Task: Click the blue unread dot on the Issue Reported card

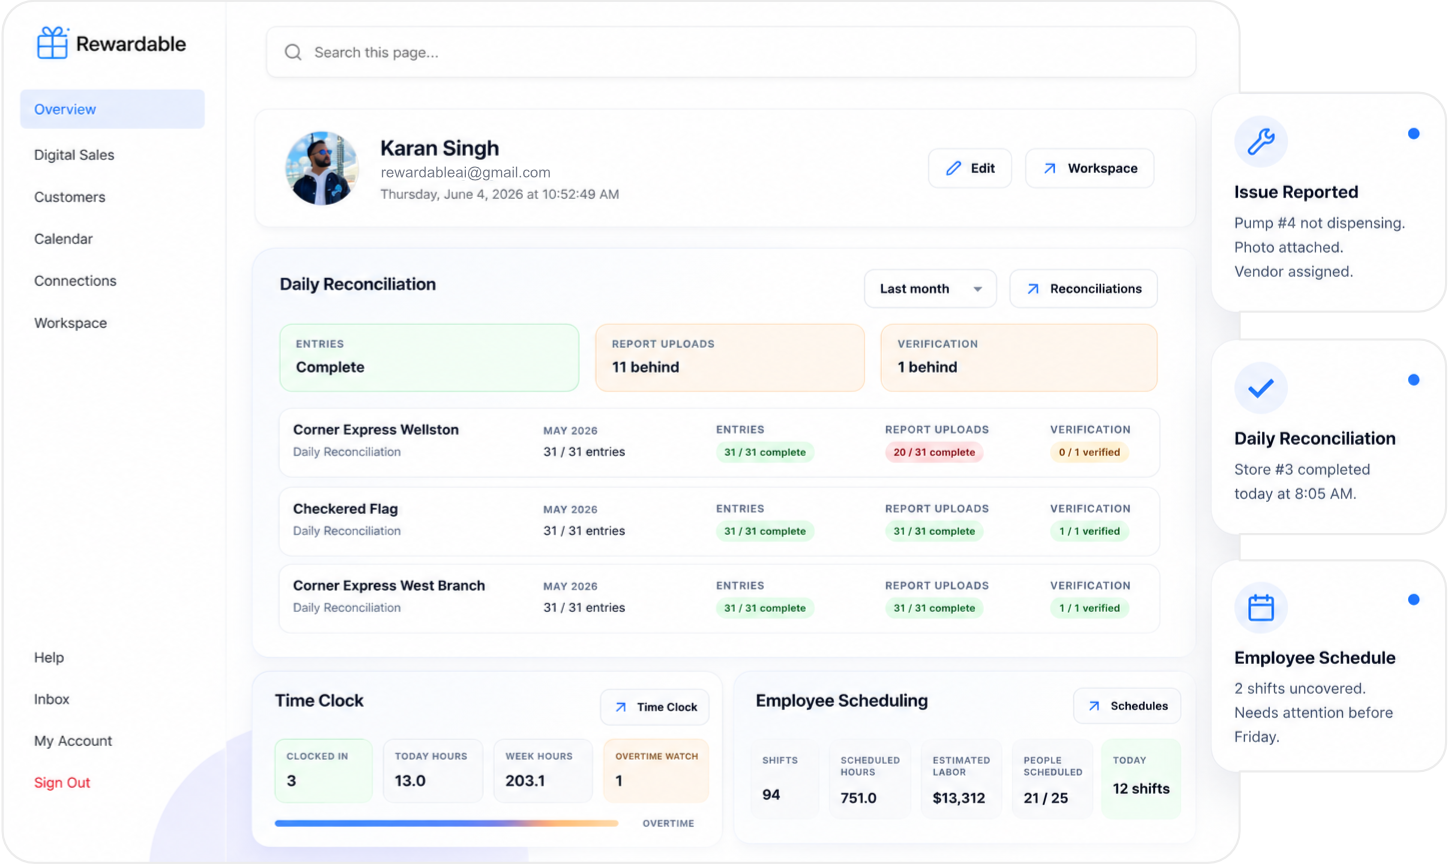Action: (1413, 133)
